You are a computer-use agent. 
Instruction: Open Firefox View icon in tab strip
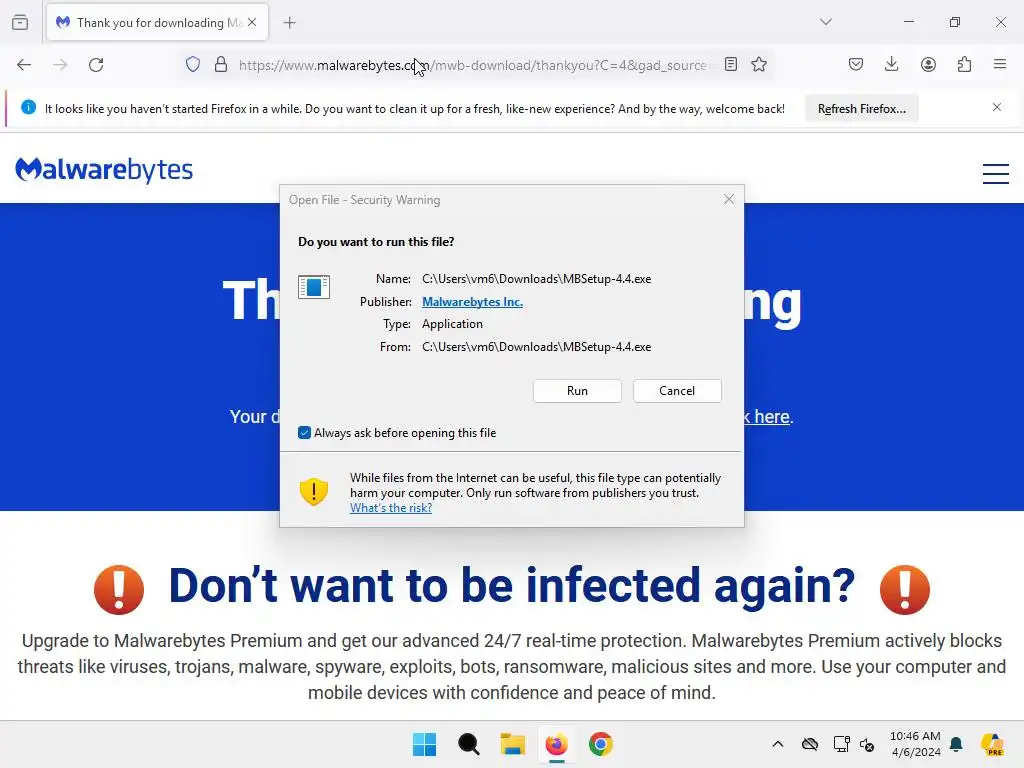coord(20,23)
